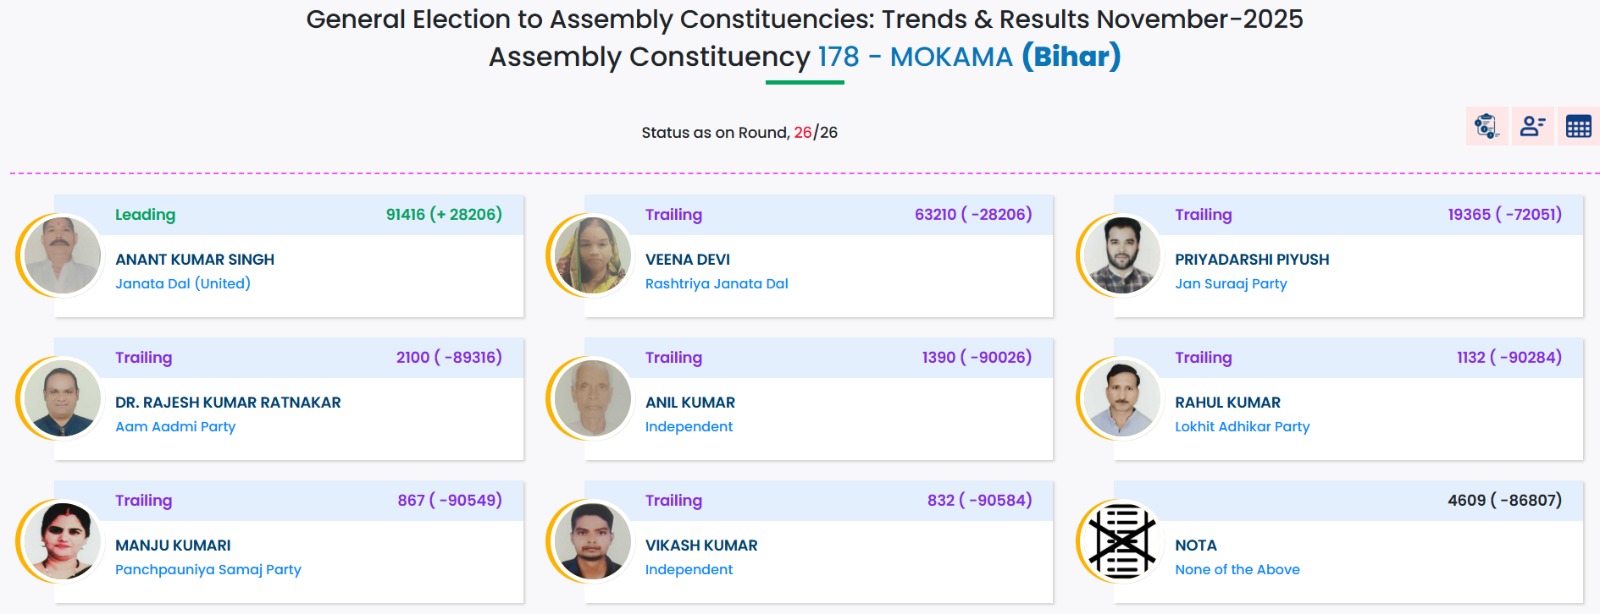Click the Jan Suraaj Party label

pyautogui.click(x=1230, y=284)
